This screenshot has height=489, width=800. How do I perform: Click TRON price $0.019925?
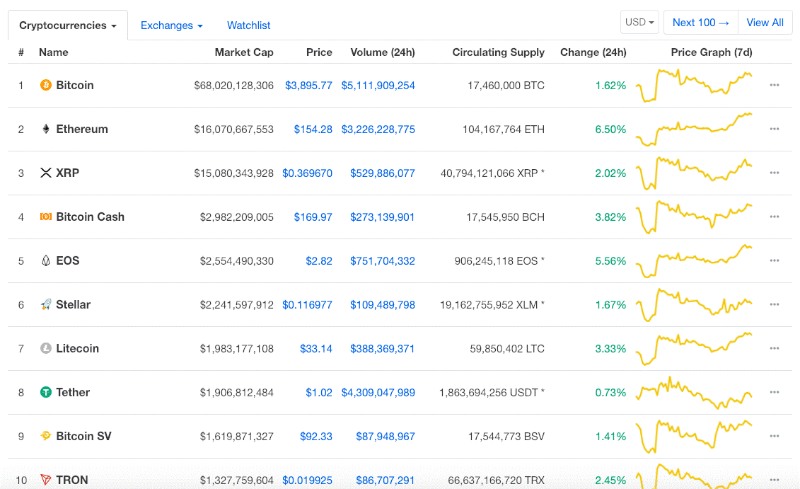pos(308,480)
